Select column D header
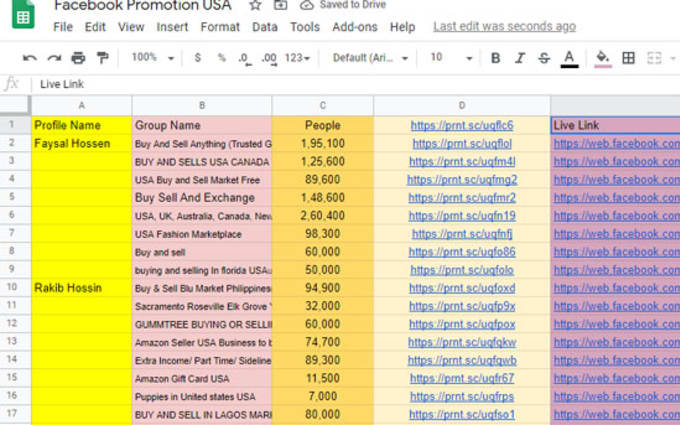Screen dimensions: 680x425 (462, 105)
